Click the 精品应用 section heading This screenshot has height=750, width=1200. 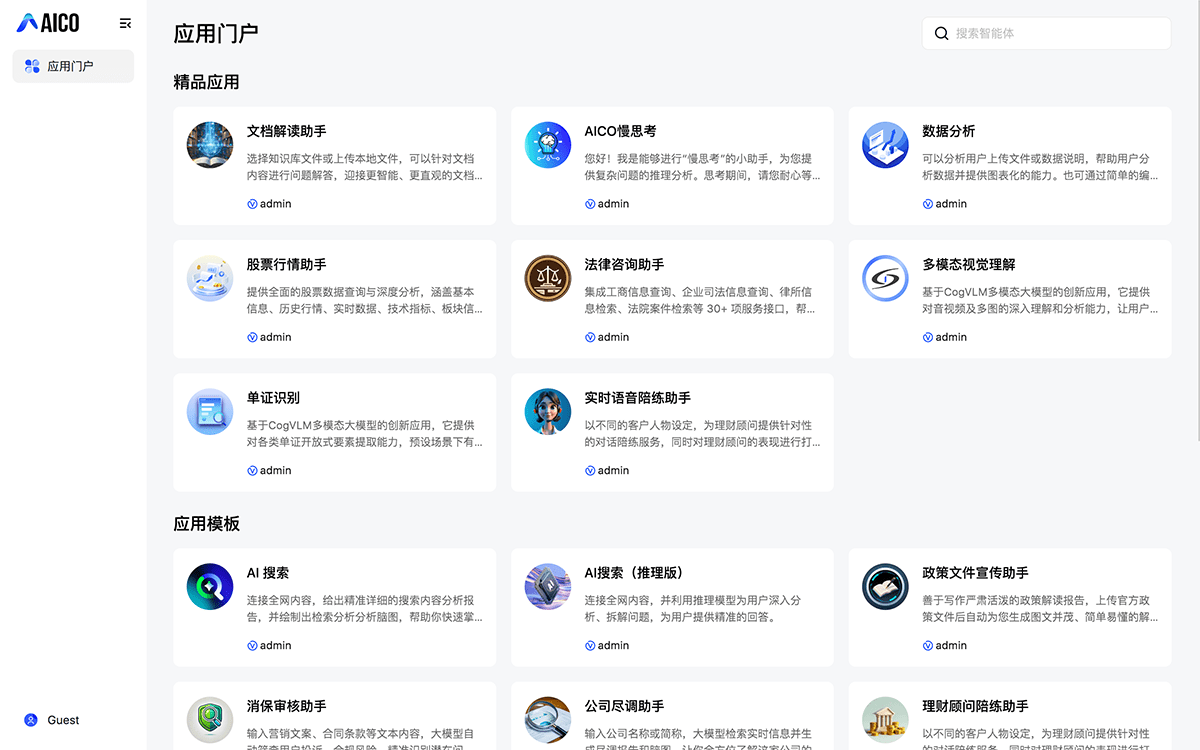pyautogui.click(x=206, y=82)
